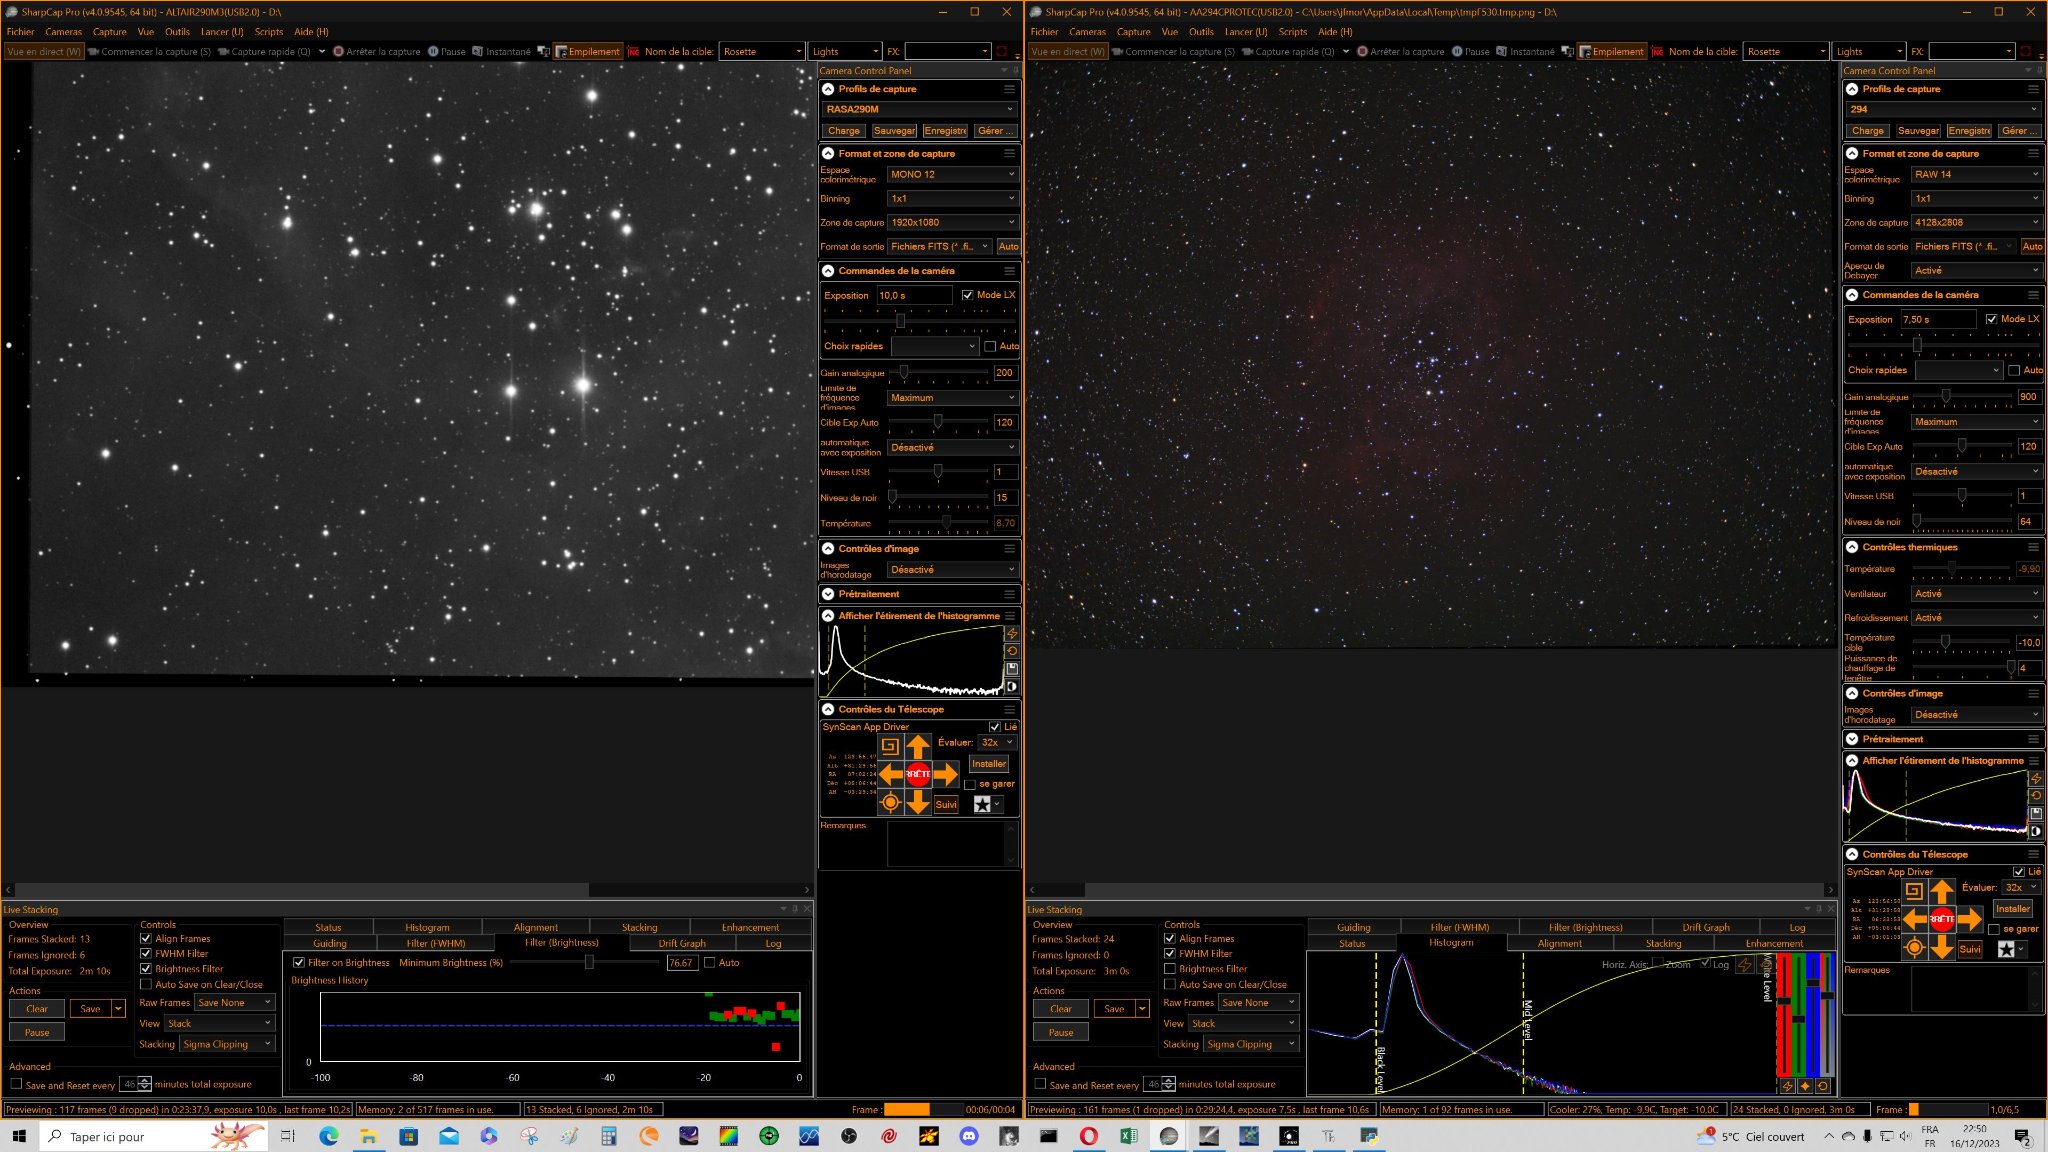Slew telescope right in left window
Screen dimensions: 2048x1152
(946, 774)
